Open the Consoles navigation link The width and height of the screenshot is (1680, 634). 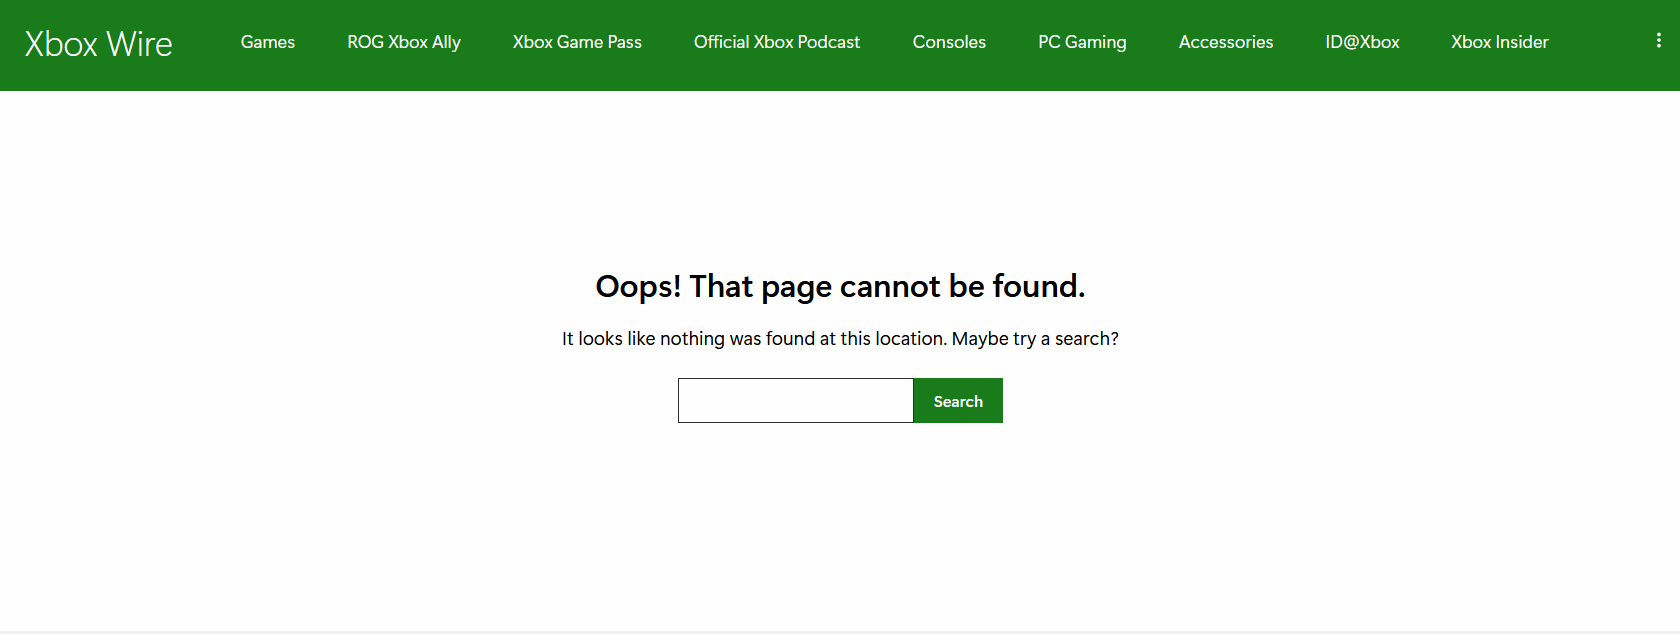pos(948,42)
